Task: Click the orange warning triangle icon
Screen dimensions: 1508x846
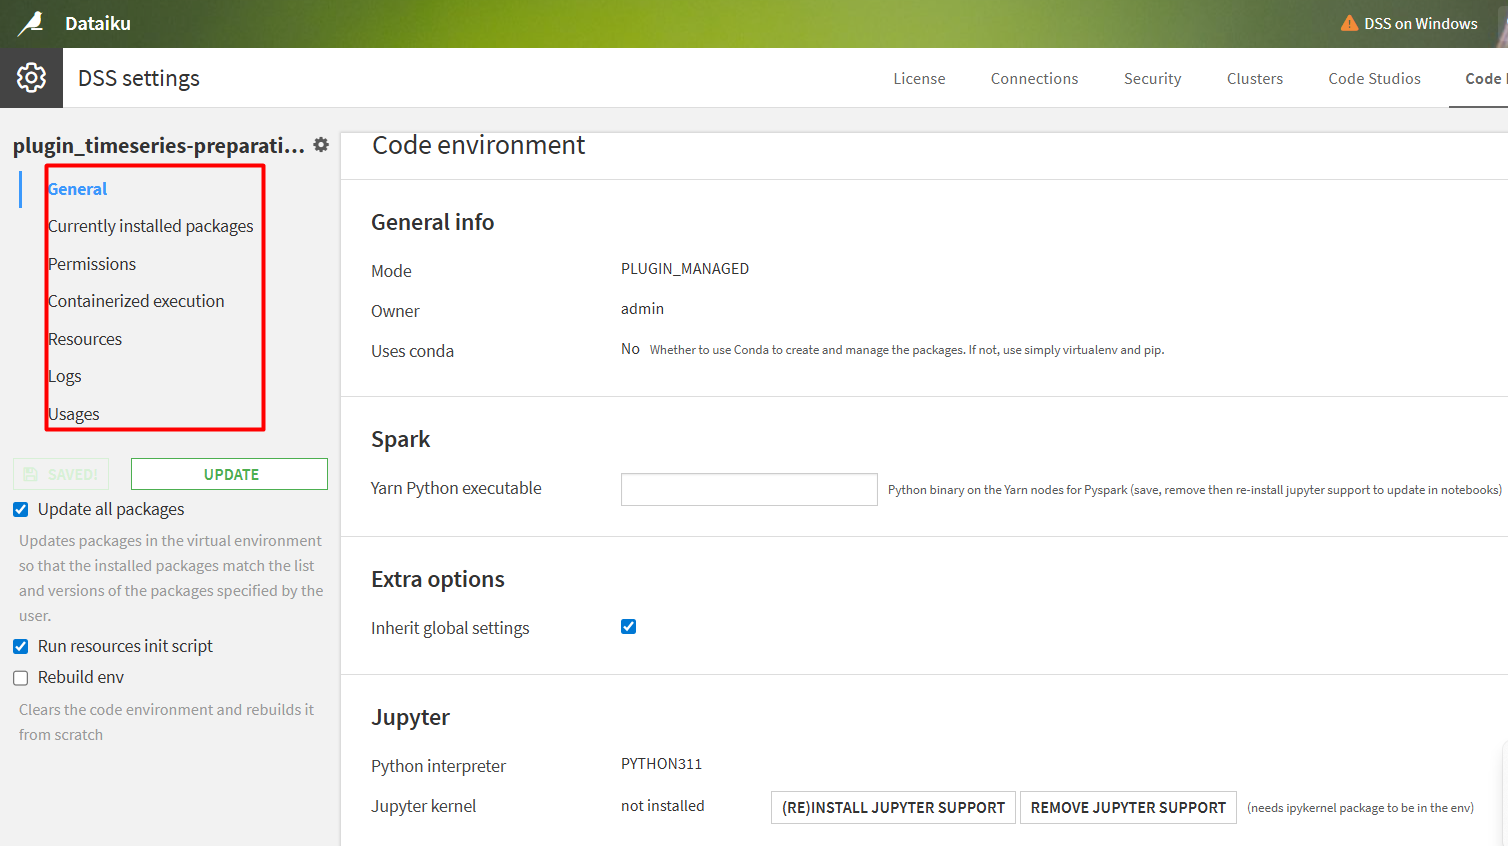Action: point(1349,23)
